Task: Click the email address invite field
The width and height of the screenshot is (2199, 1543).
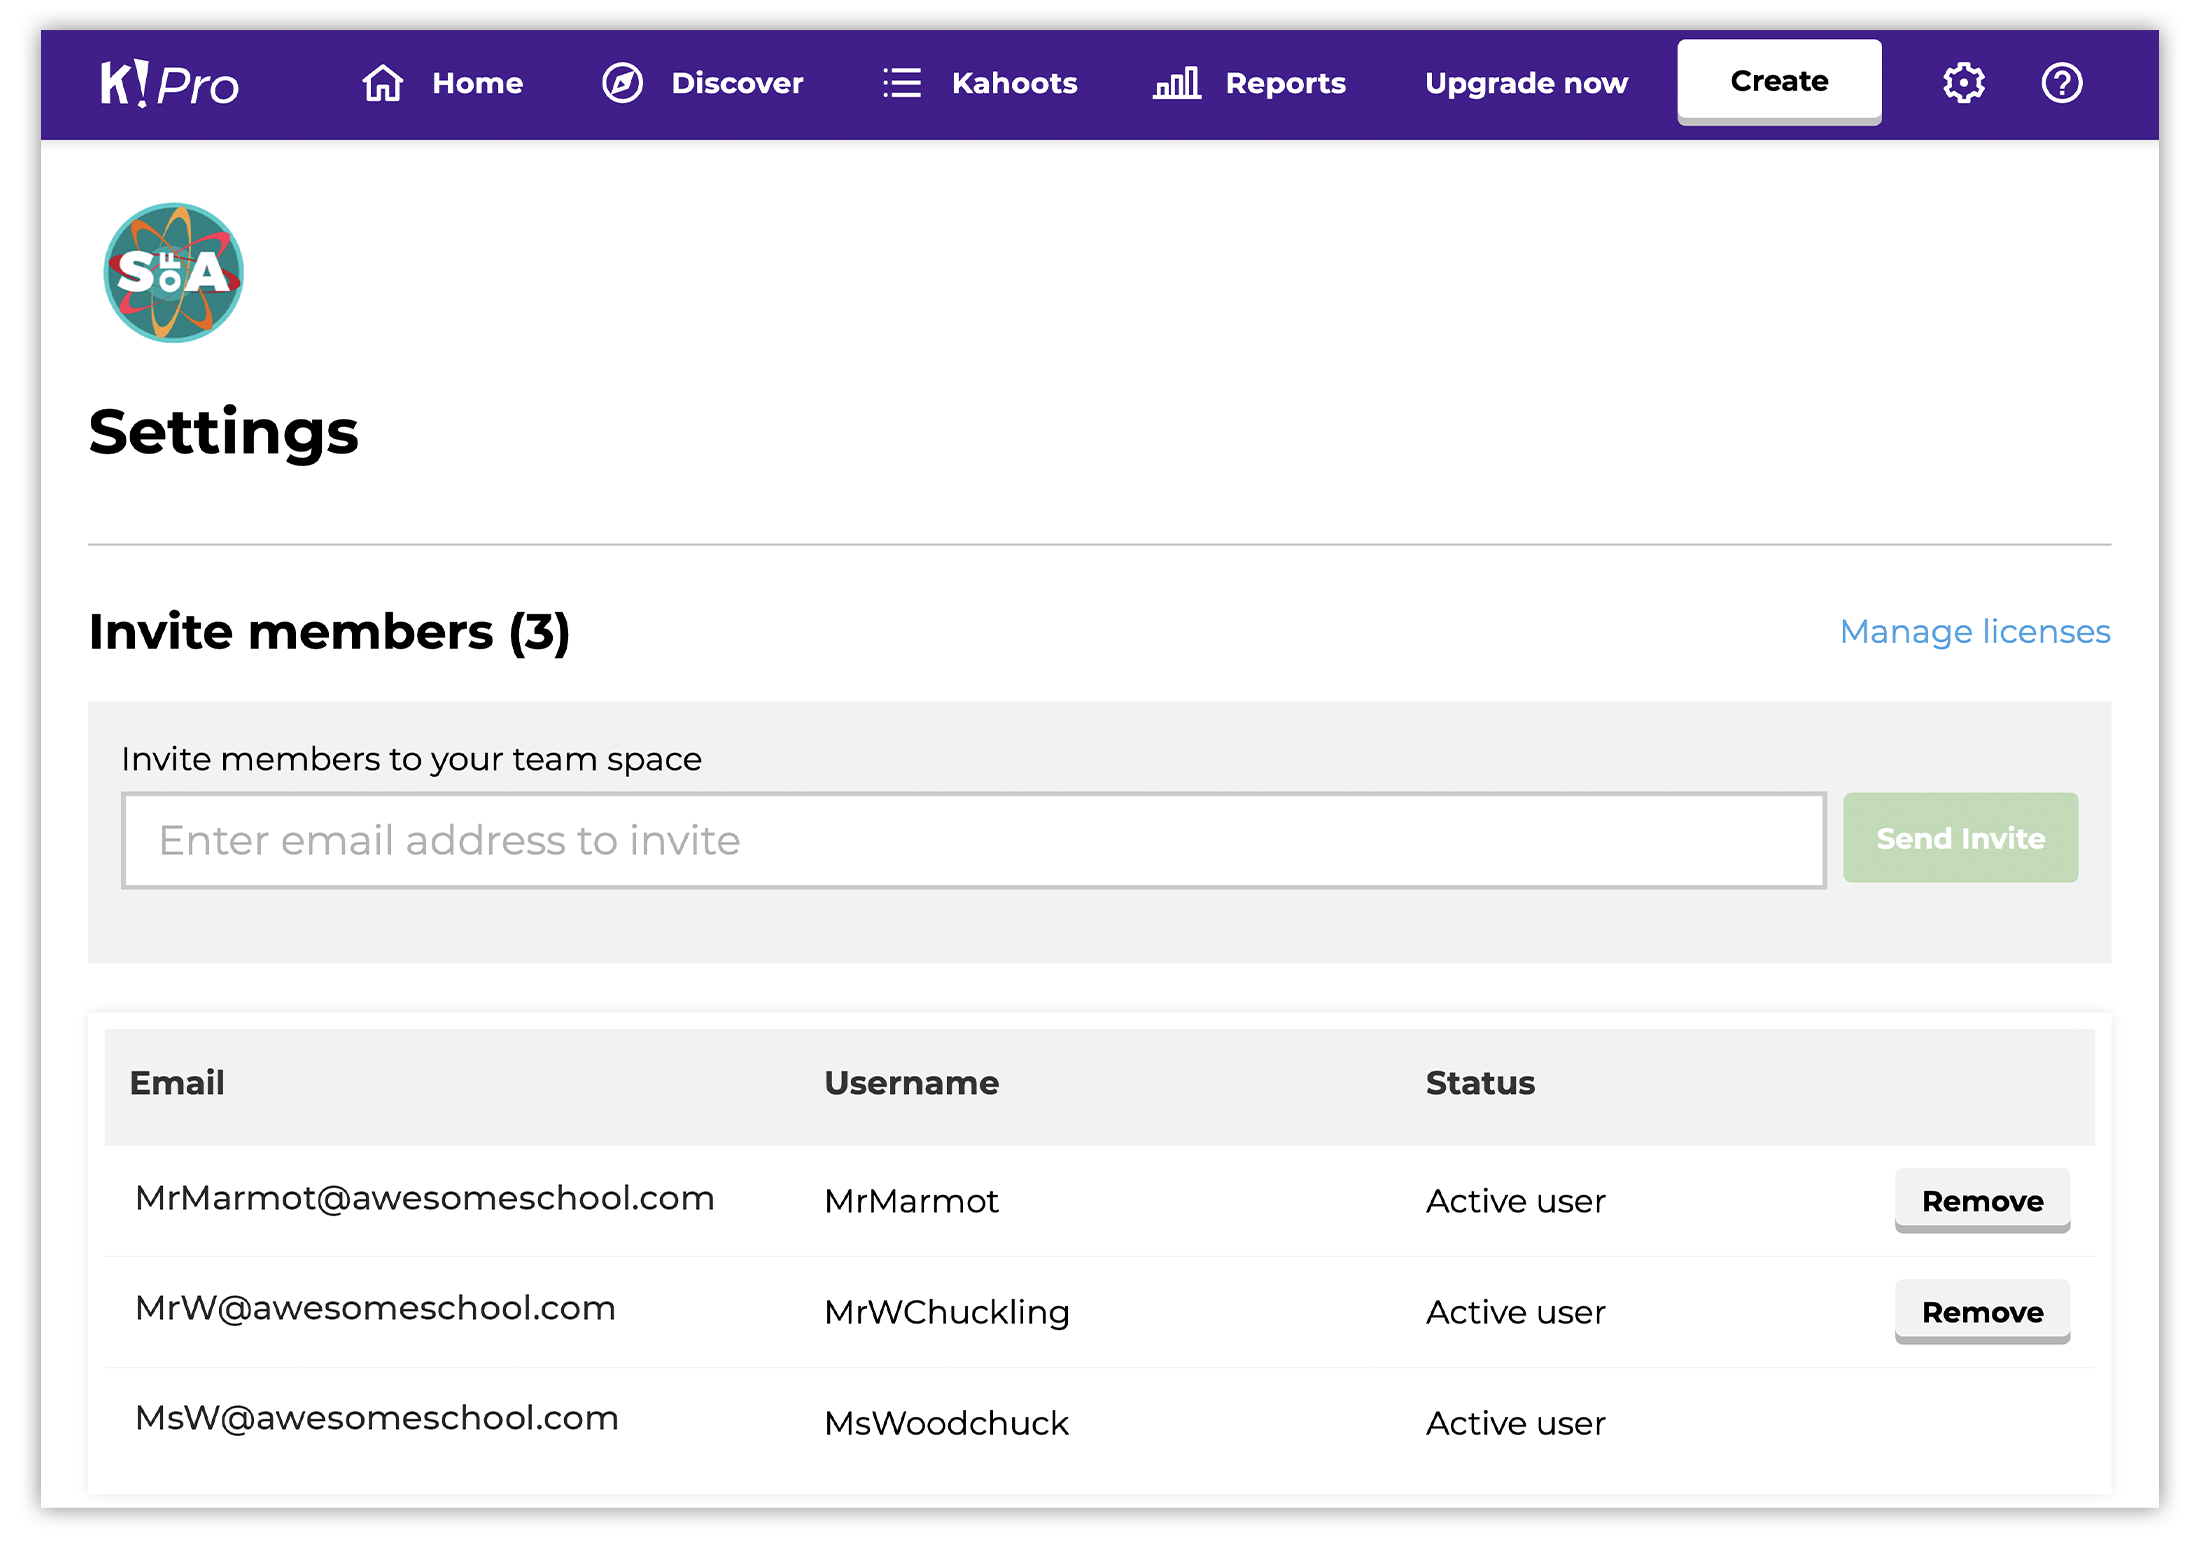Action: click(974, 841)
